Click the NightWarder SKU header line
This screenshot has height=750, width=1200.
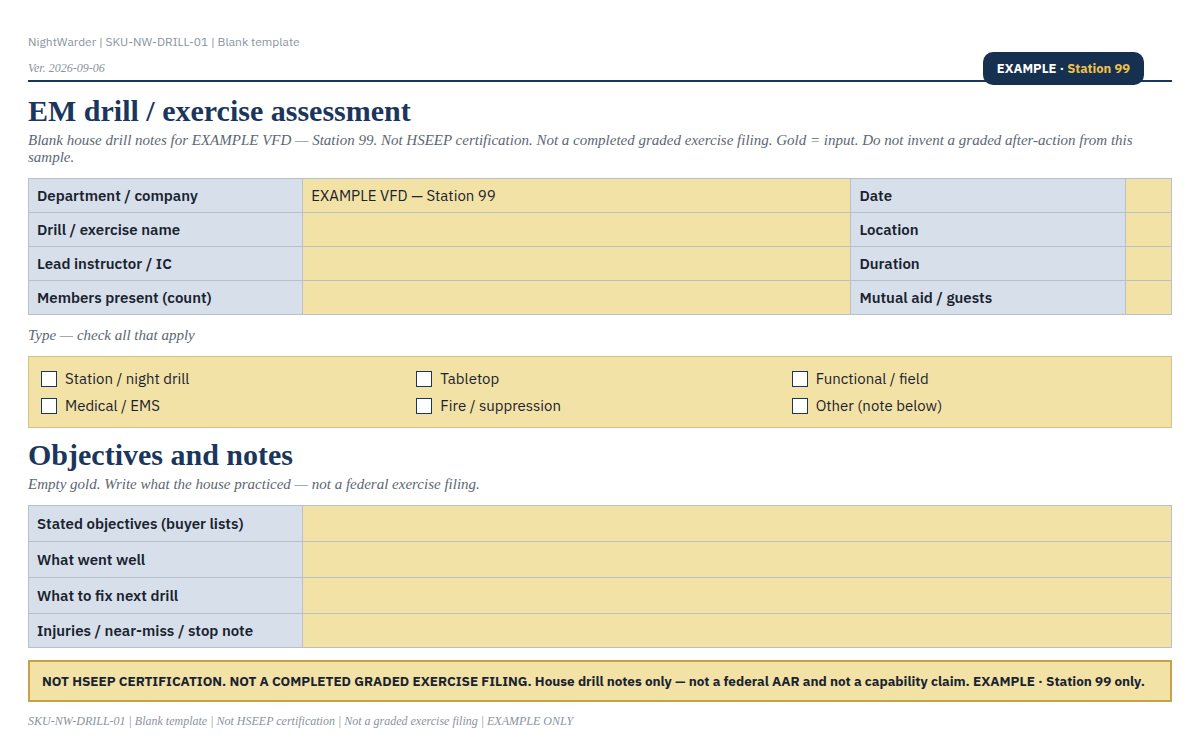(x=164, y=42)
